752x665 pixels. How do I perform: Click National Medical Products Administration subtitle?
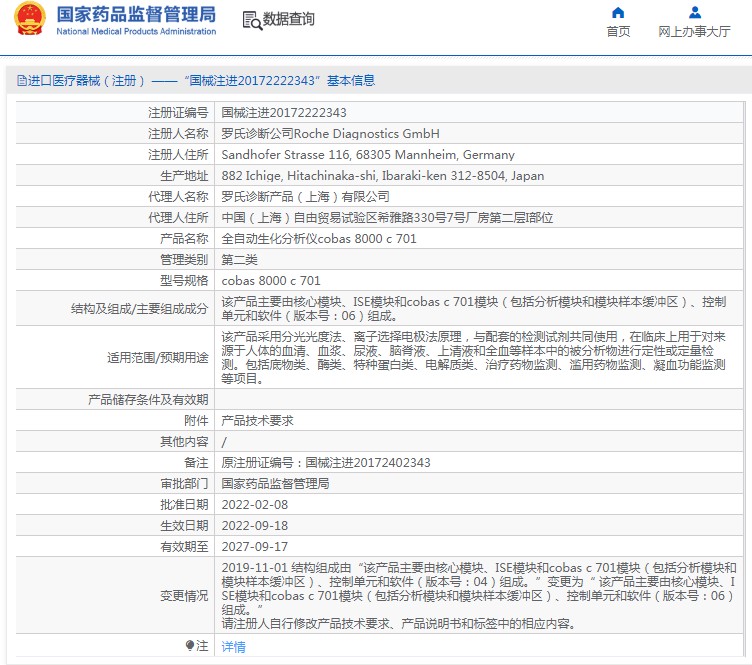pyautogui.click(x=136, y=32)
